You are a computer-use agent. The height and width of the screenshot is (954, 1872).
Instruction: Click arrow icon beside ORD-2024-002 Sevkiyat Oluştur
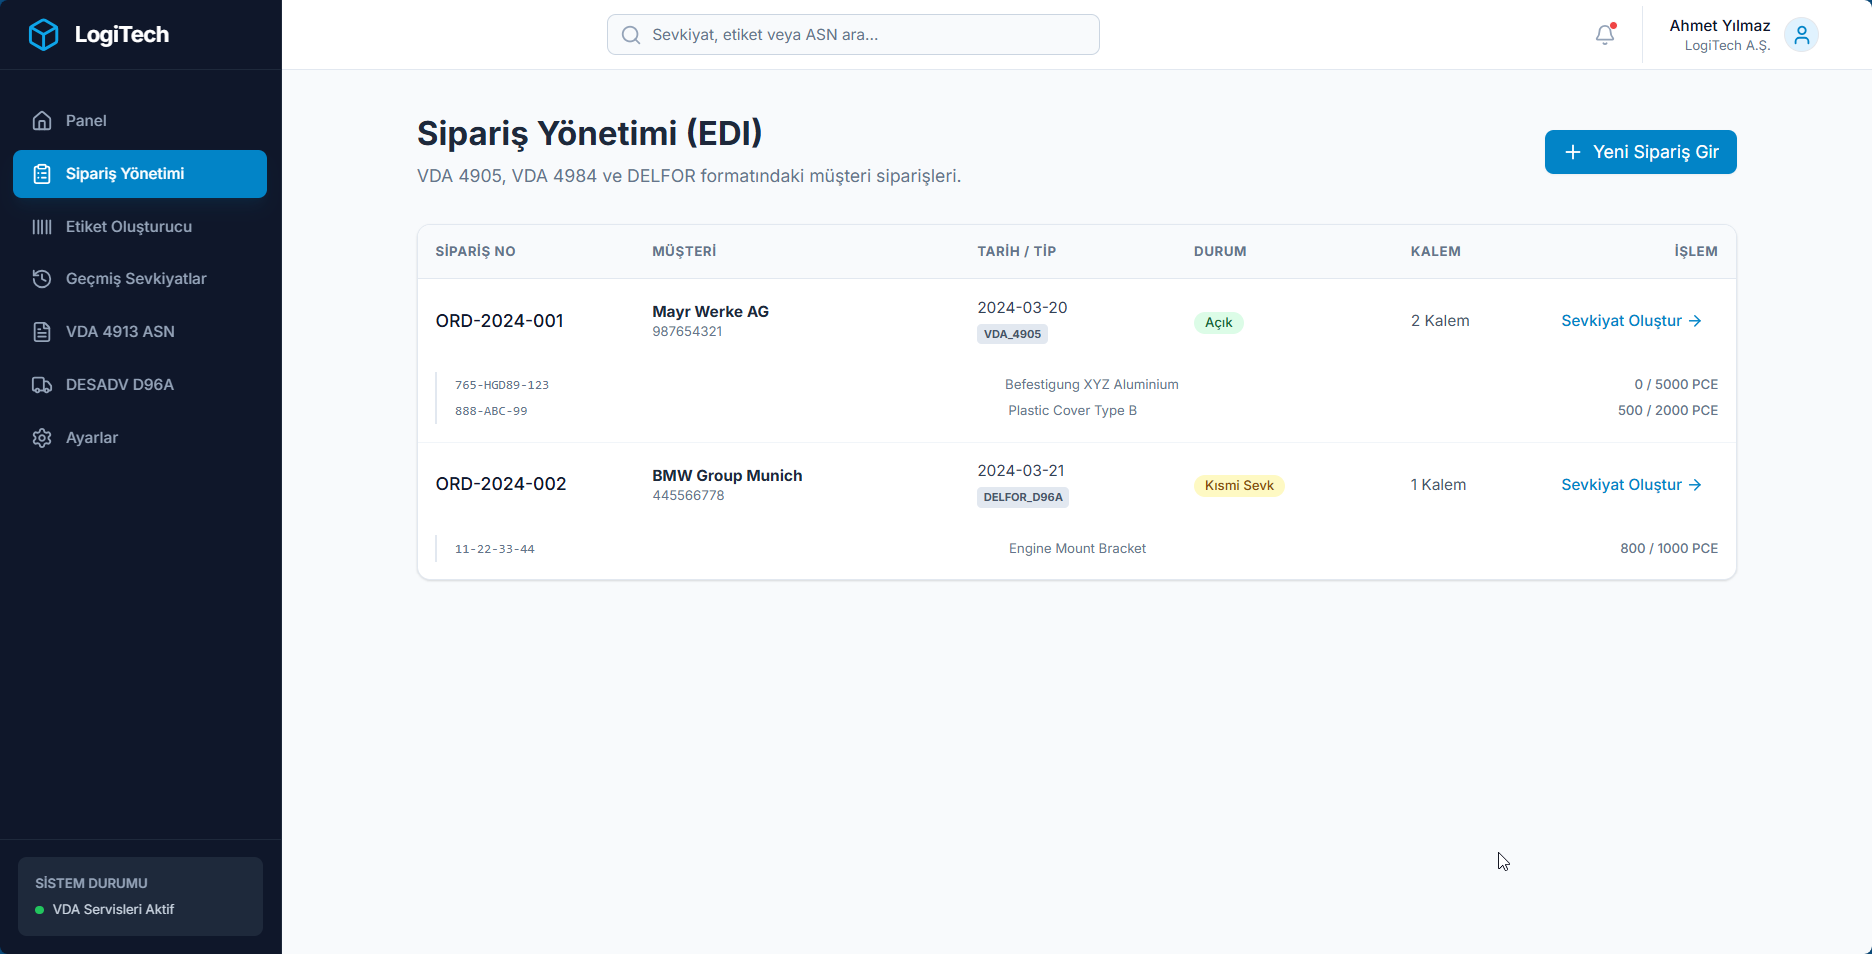(x=1695, y=485)
